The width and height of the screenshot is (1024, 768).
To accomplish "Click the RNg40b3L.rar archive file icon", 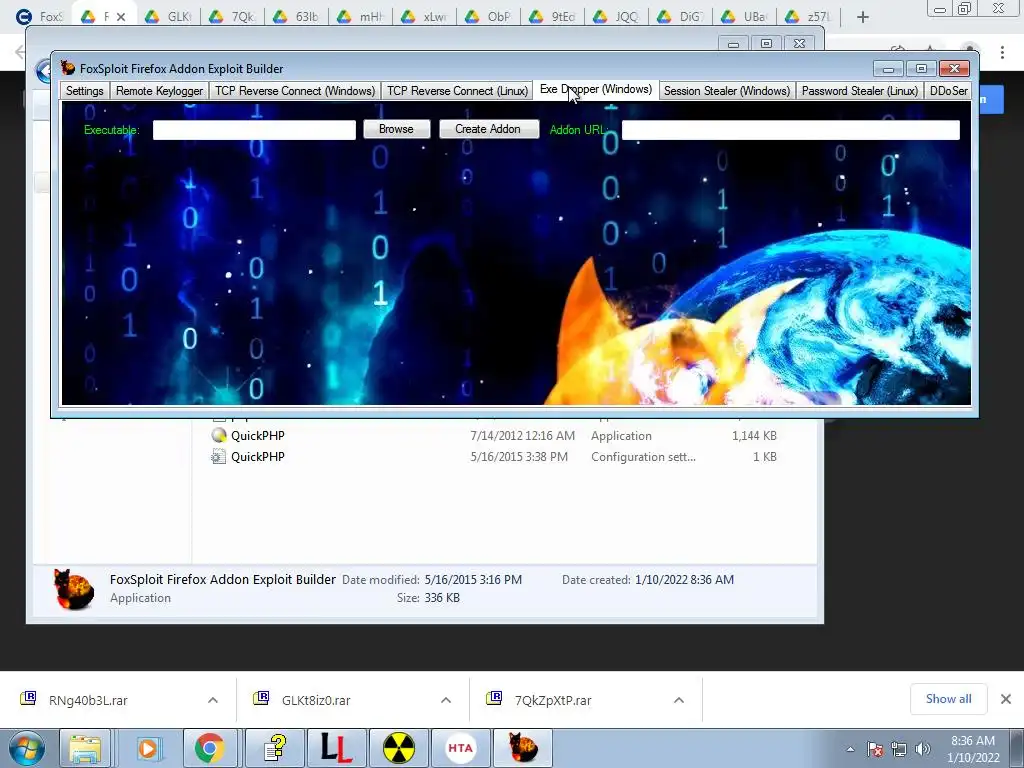I will click(28, 699).
